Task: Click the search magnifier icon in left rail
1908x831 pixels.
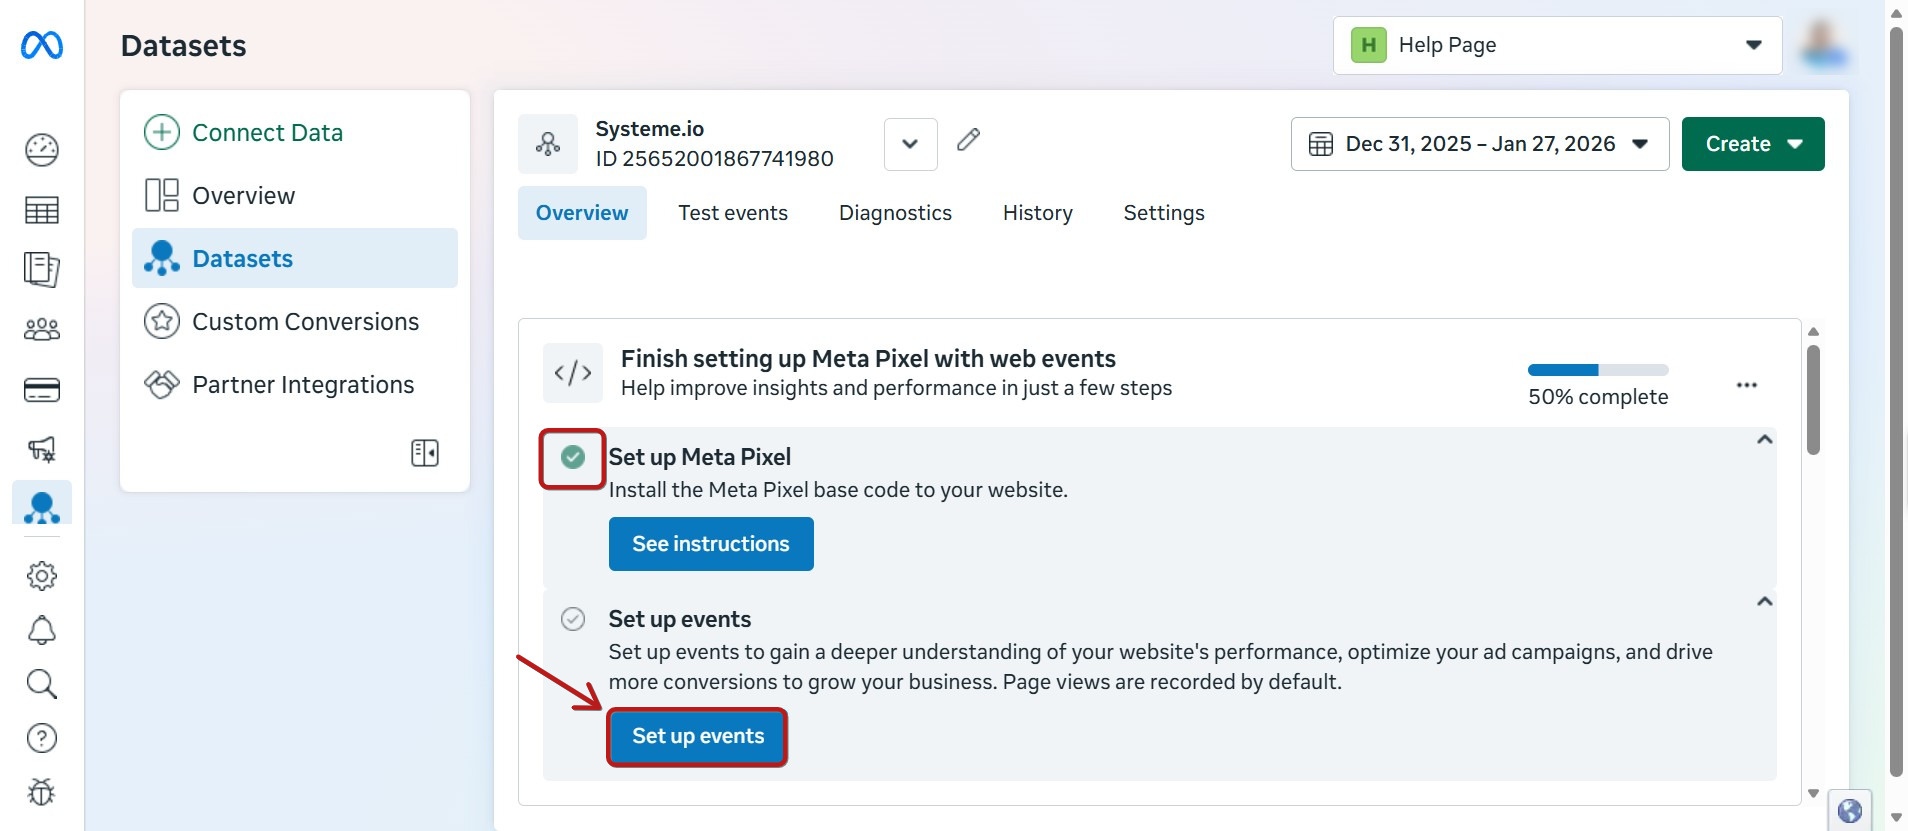Action: [42, 684]
